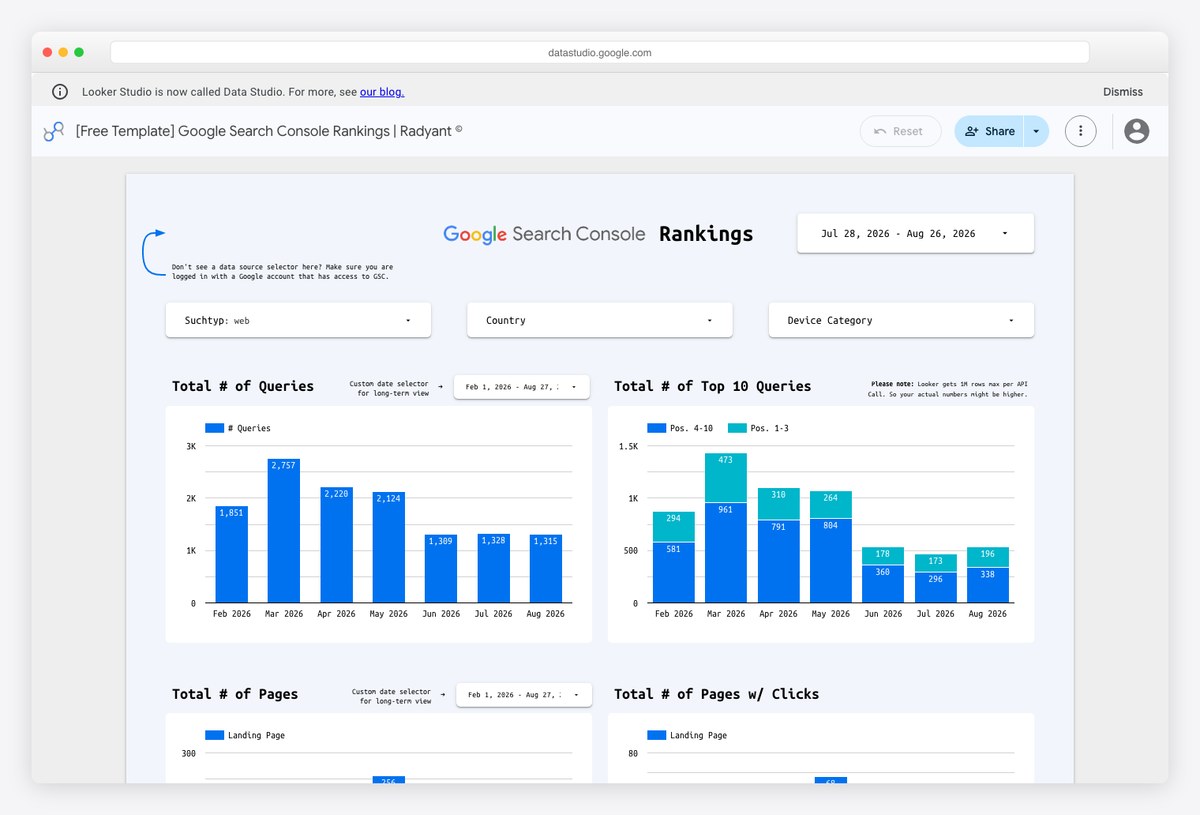Click the 264 segment in May 2026 bar

(830, 505)
